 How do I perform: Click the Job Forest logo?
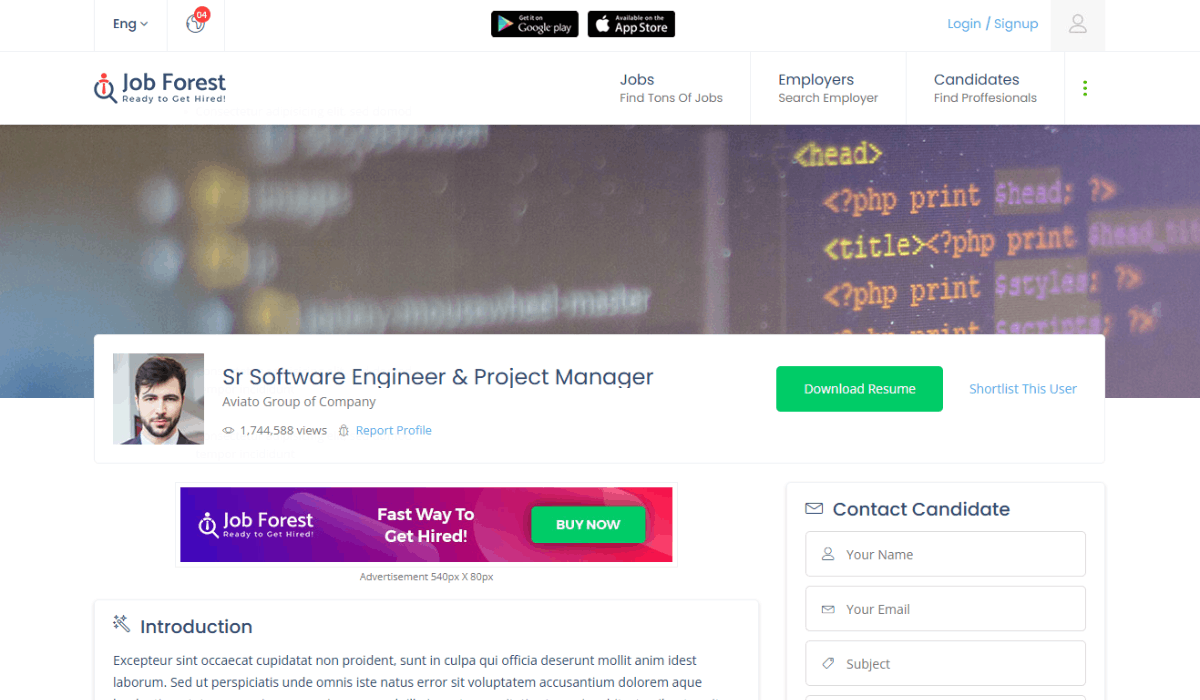tap(160, 88)
